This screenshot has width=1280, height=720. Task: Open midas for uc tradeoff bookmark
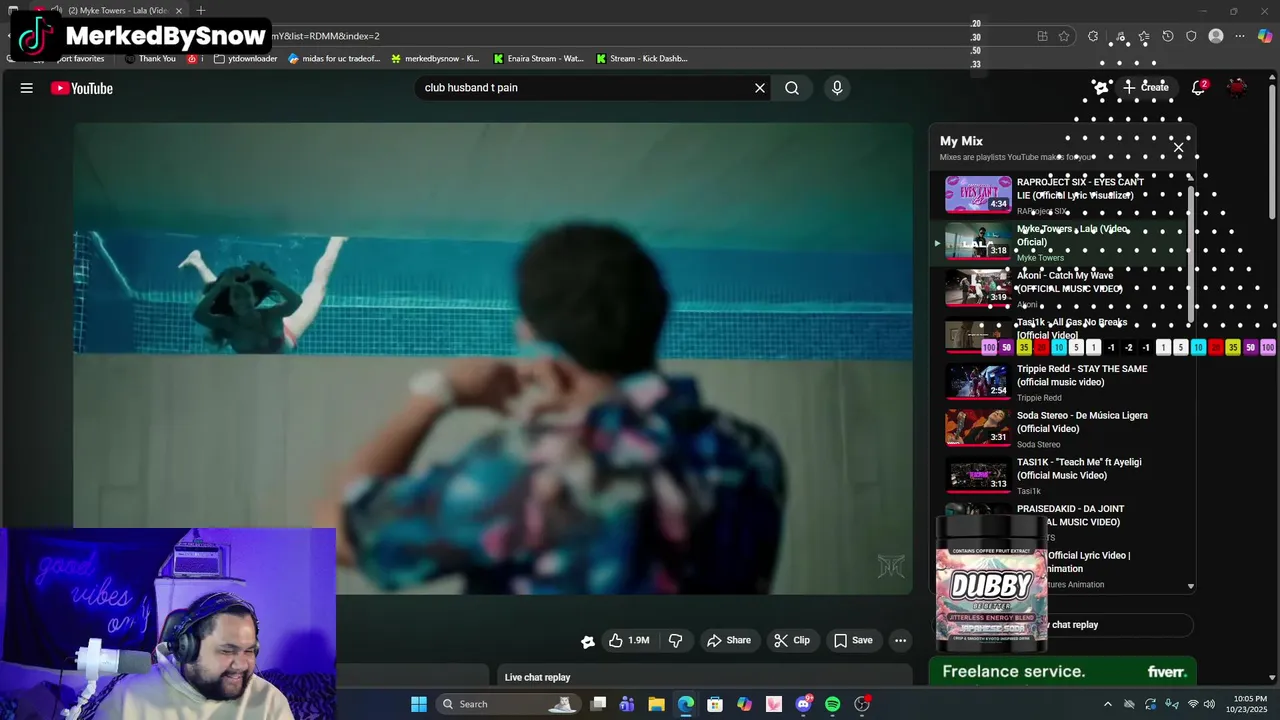click(x=334, y=58)
